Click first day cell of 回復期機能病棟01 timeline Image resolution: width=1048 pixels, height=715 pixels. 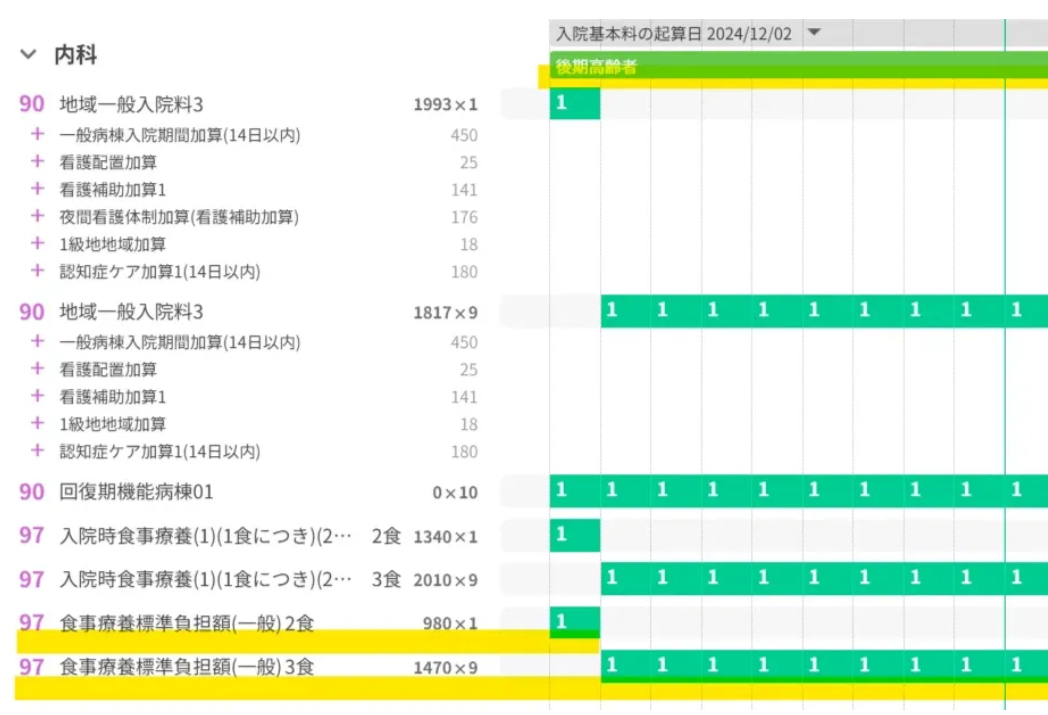coord(575,490)
